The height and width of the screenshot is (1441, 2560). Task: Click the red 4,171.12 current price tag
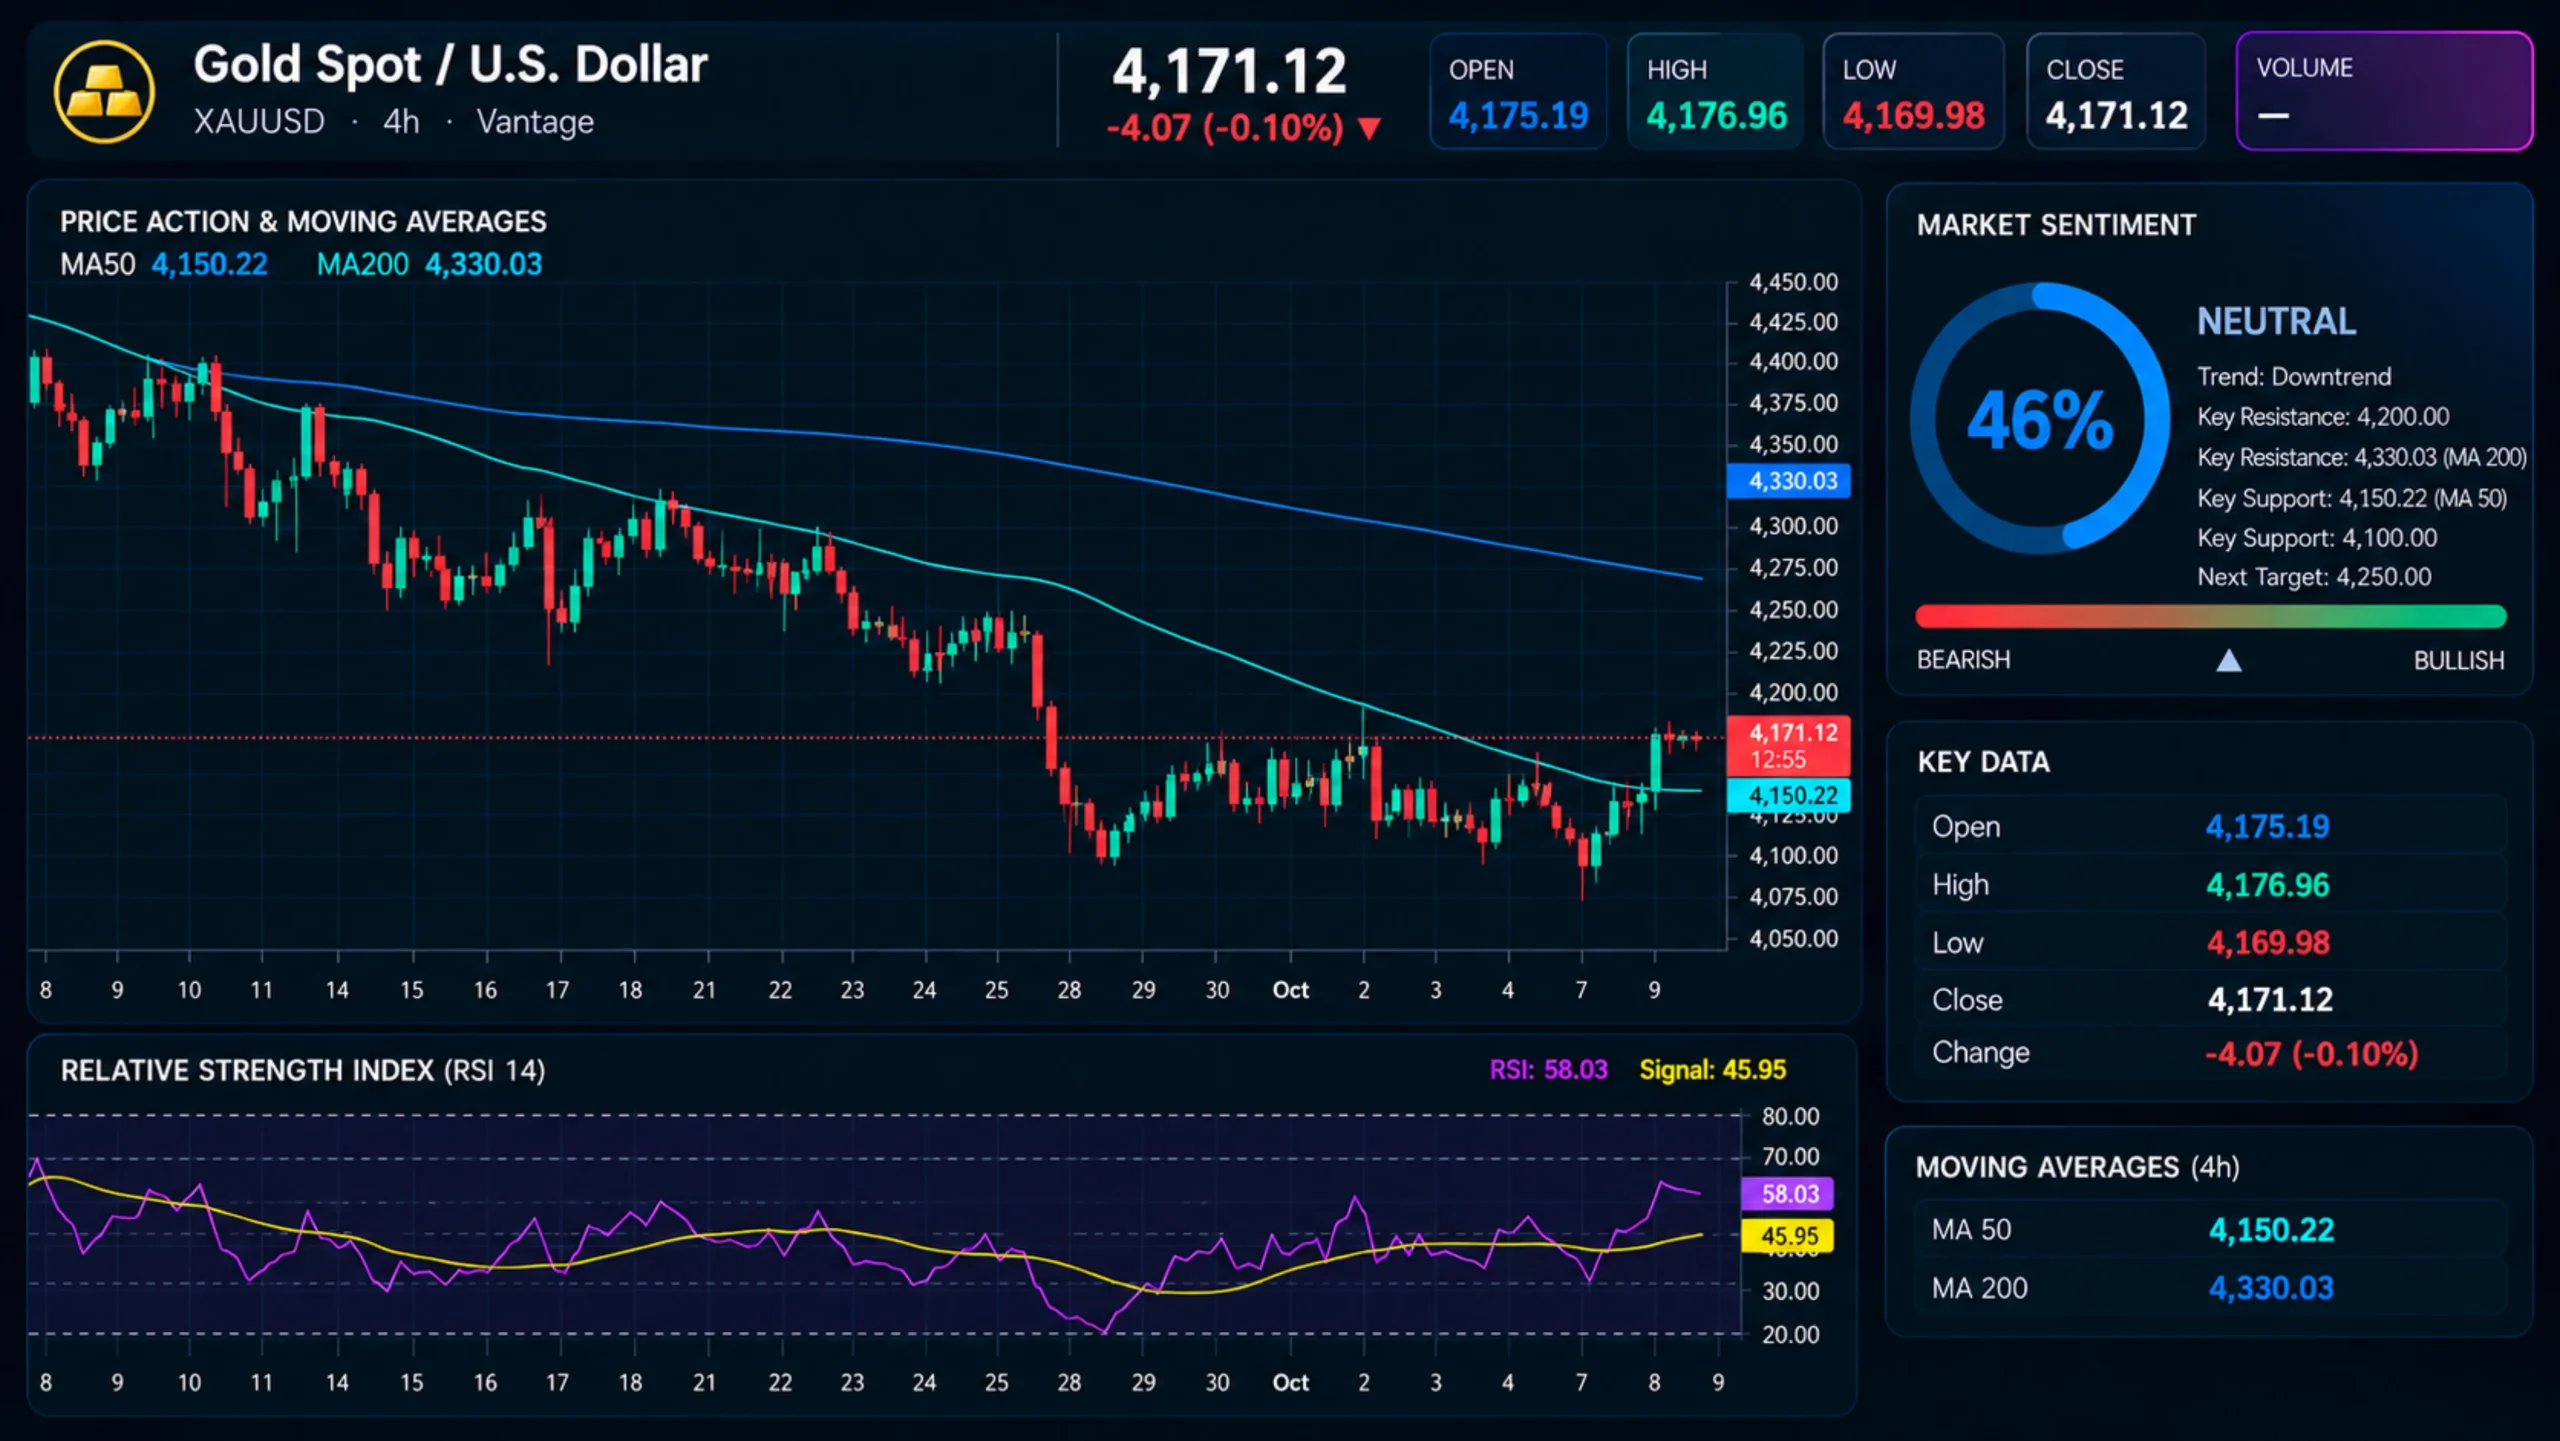coord(1789,746)
